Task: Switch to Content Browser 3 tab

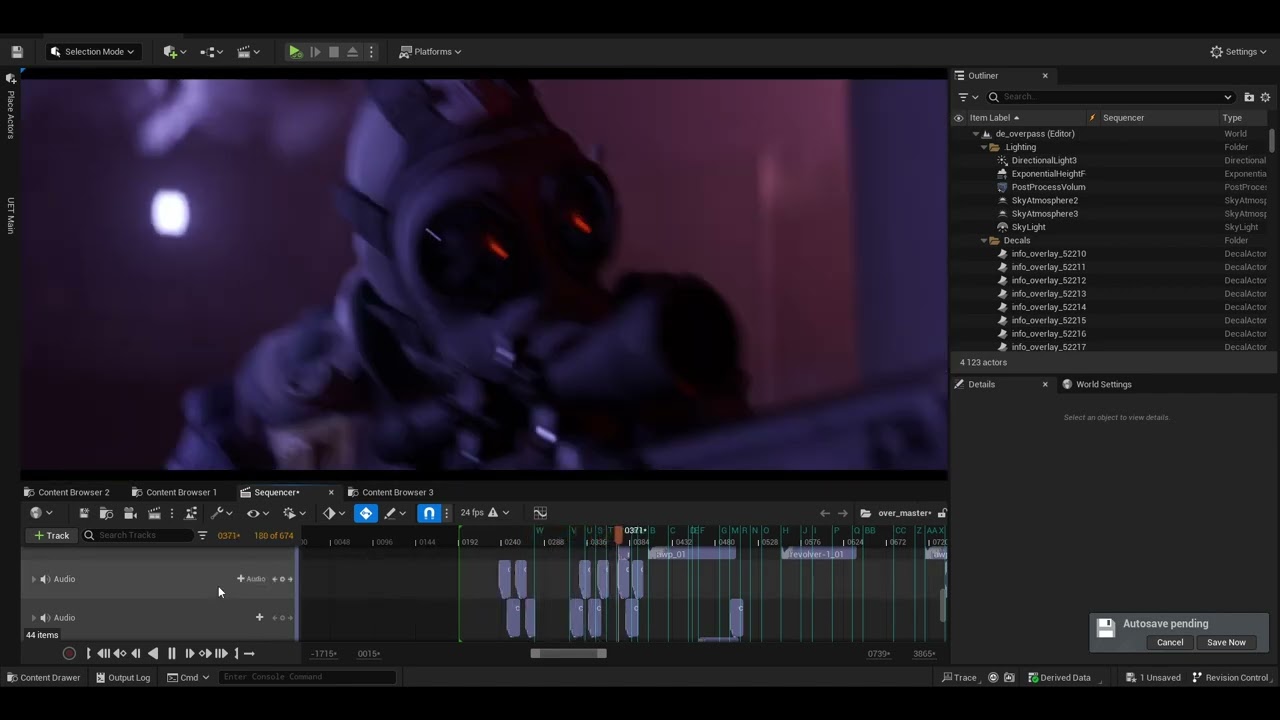Action: [390, 493]
